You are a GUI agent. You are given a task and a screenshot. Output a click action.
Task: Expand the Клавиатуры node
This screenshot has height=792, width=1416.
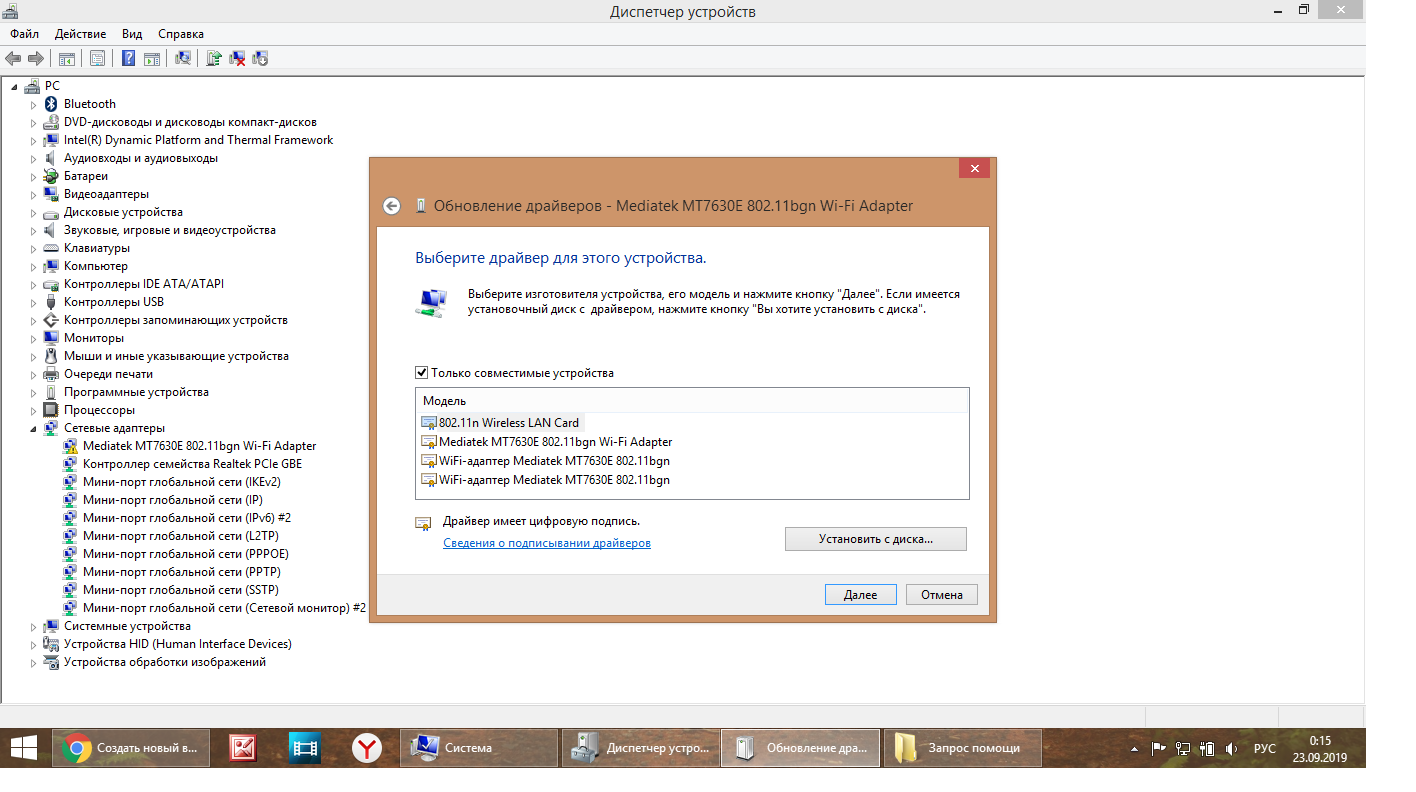point(33,248)
